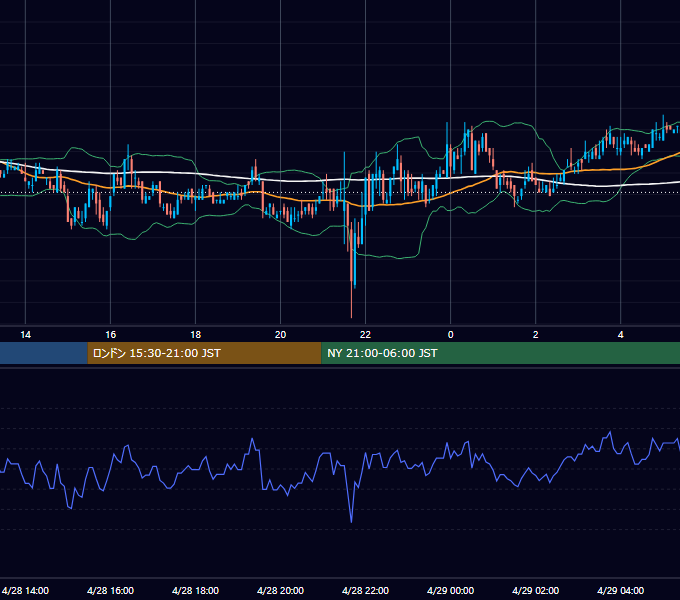Click the 4/29 00:00 date label
The image size is (680, 600).
(450, 590)
